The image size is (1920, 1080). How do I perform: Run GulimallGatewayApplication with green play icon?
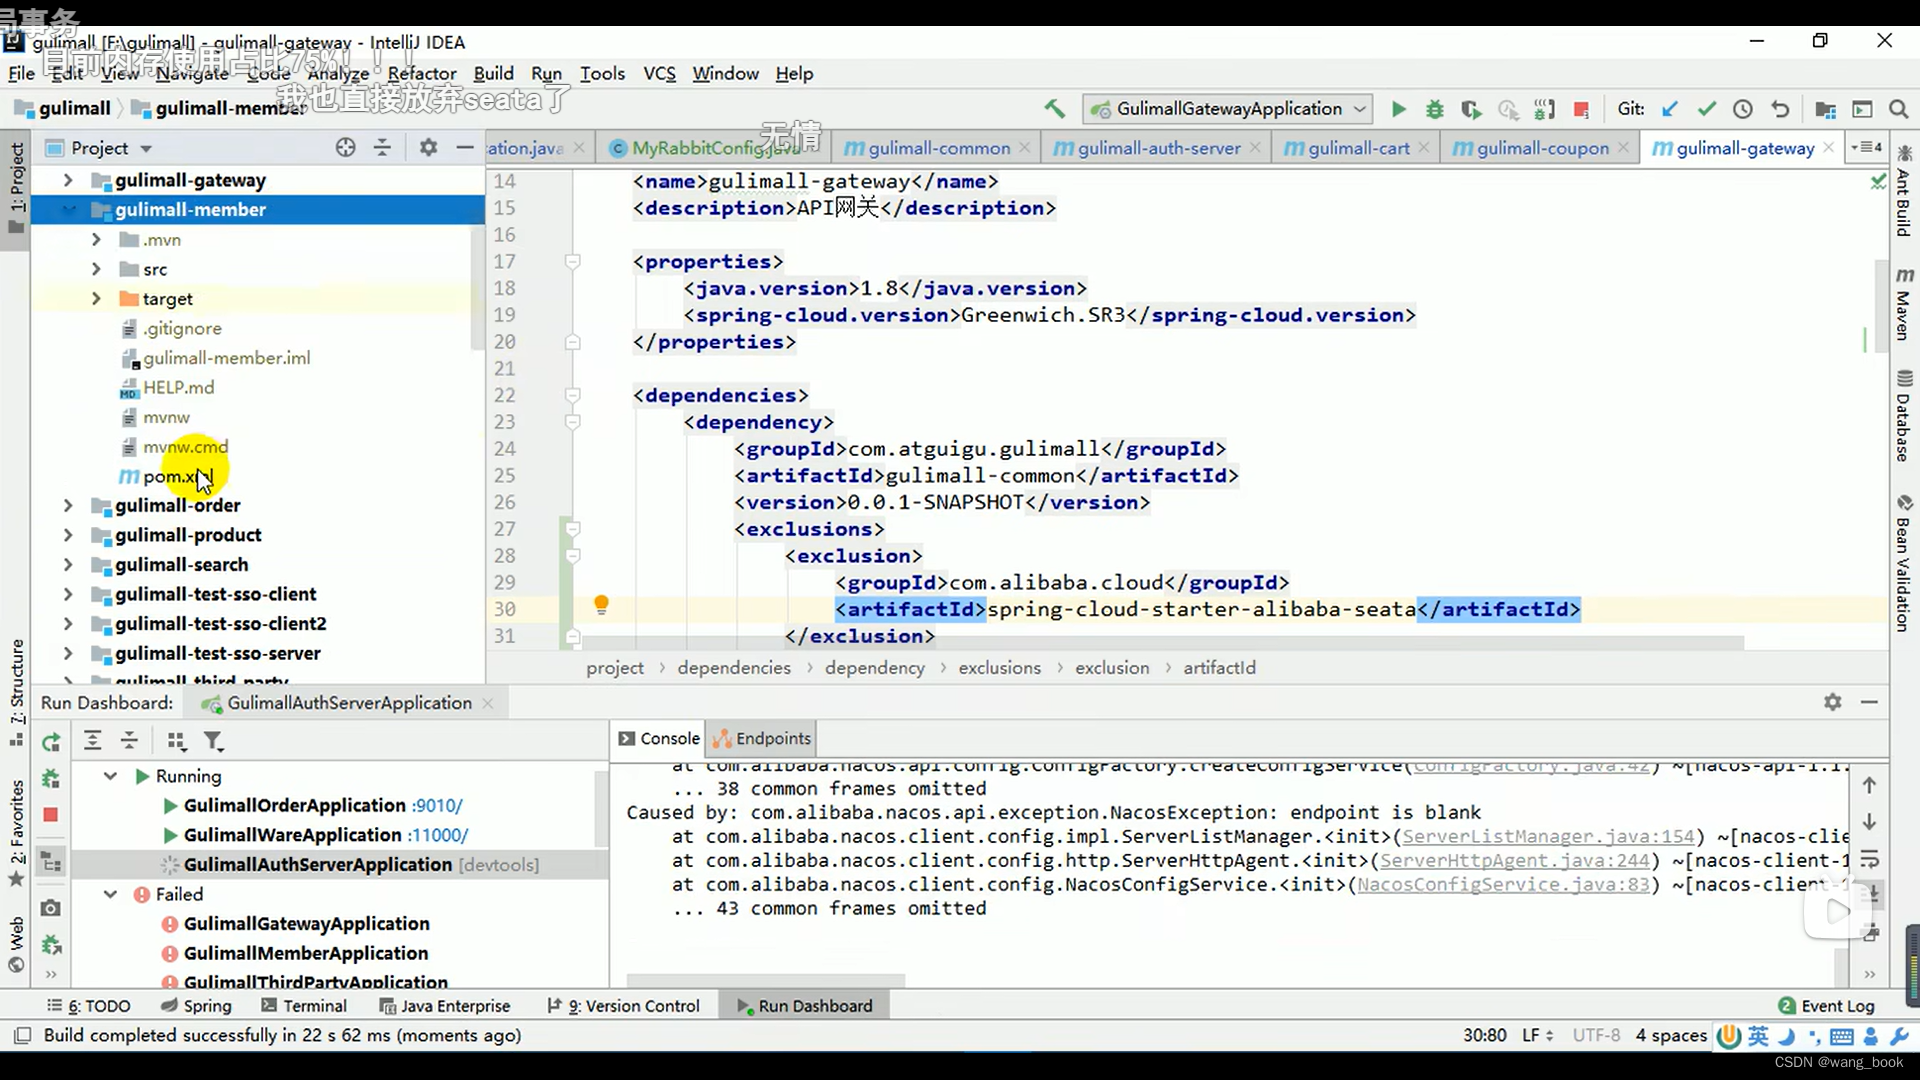(x=1398, y=109)
